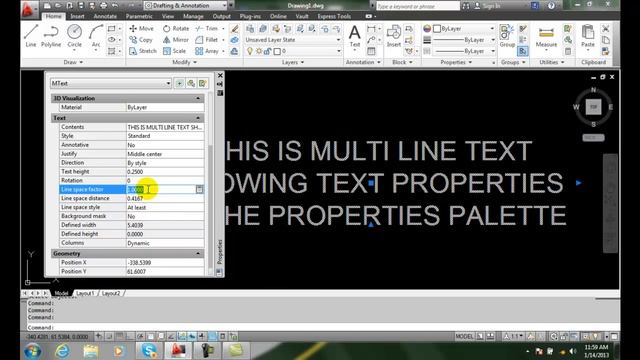The height and width of the screenshot is (360, 640).
Task: Activate the Rotate command
Action: pyautogui.click(x=176, y=29)
